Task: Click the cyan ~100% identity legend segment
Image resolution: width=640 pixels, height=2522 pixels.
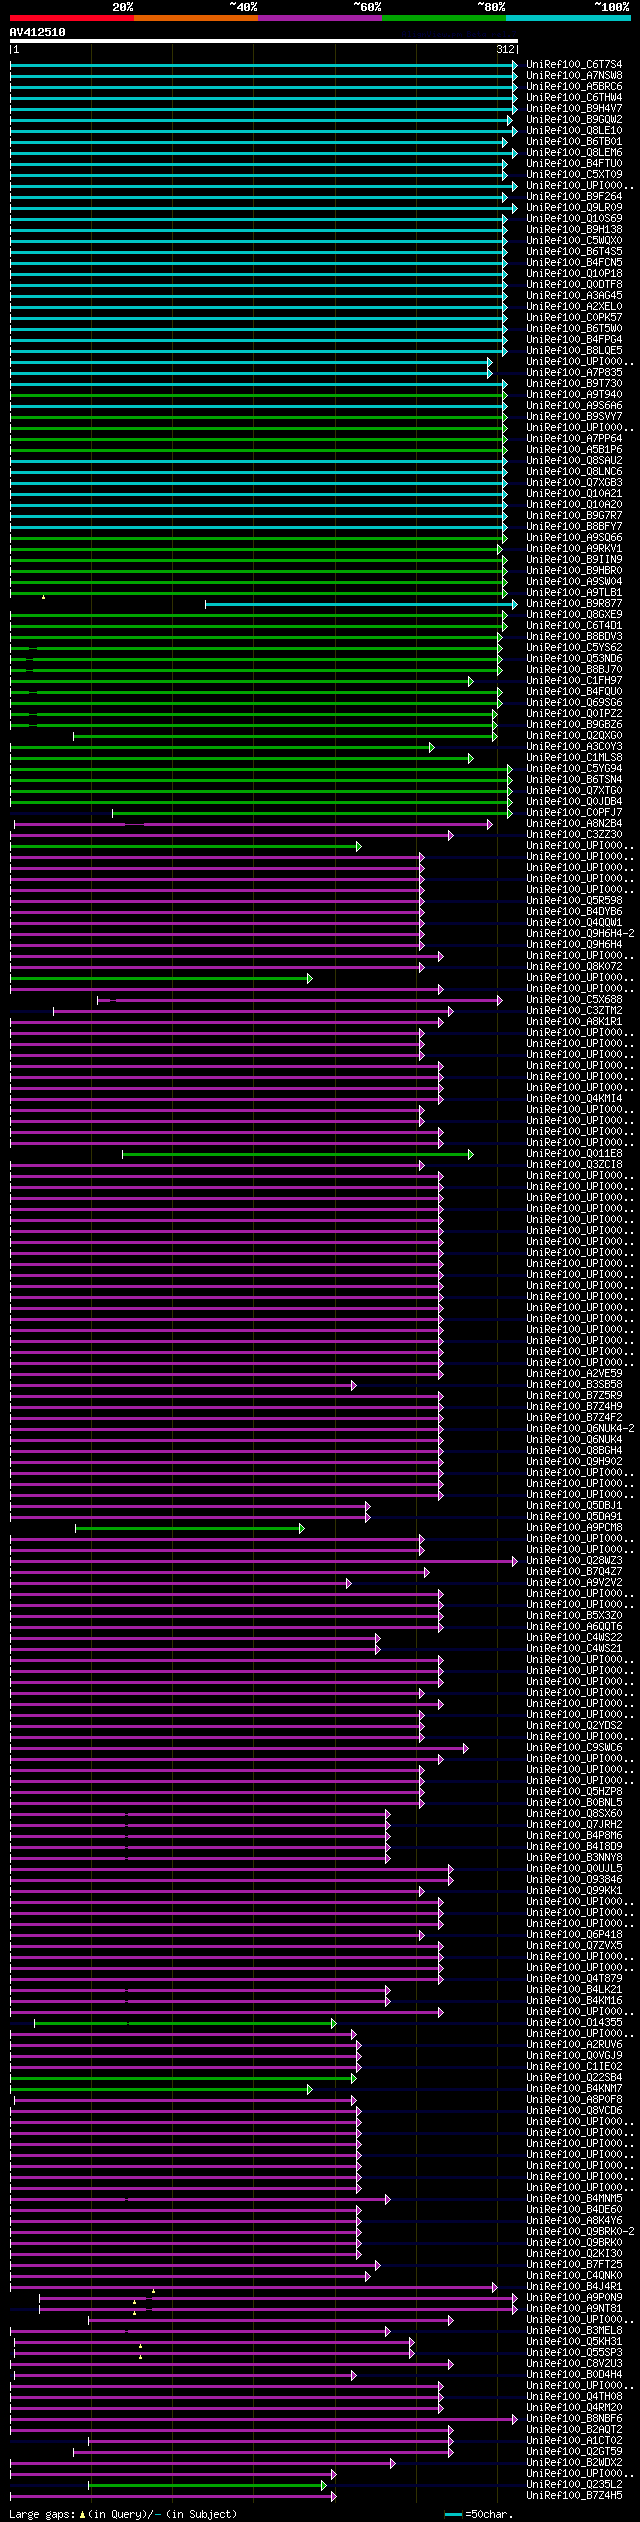Action: pos(568,18)
